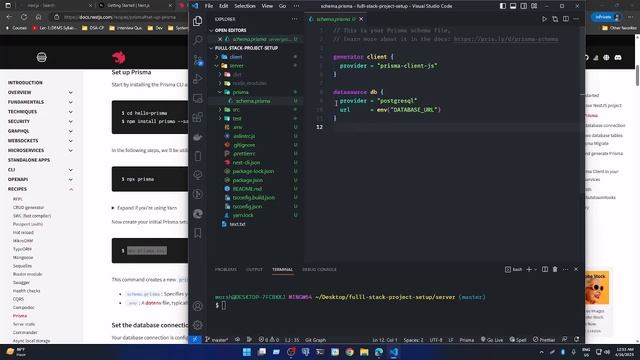The height and width of the screenshot is (360, 640).
Task: Open Run and Debug view
Action: pos(198,79)
